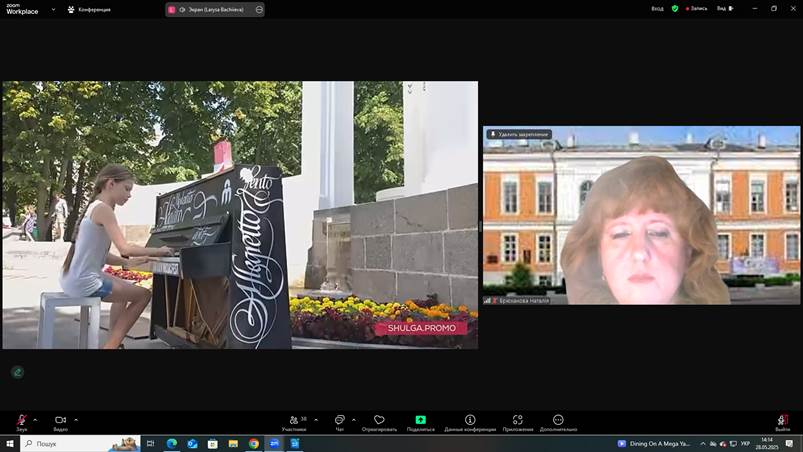Click the Выйти leave meeting button
803x452 pixels.
coord(782,421)
